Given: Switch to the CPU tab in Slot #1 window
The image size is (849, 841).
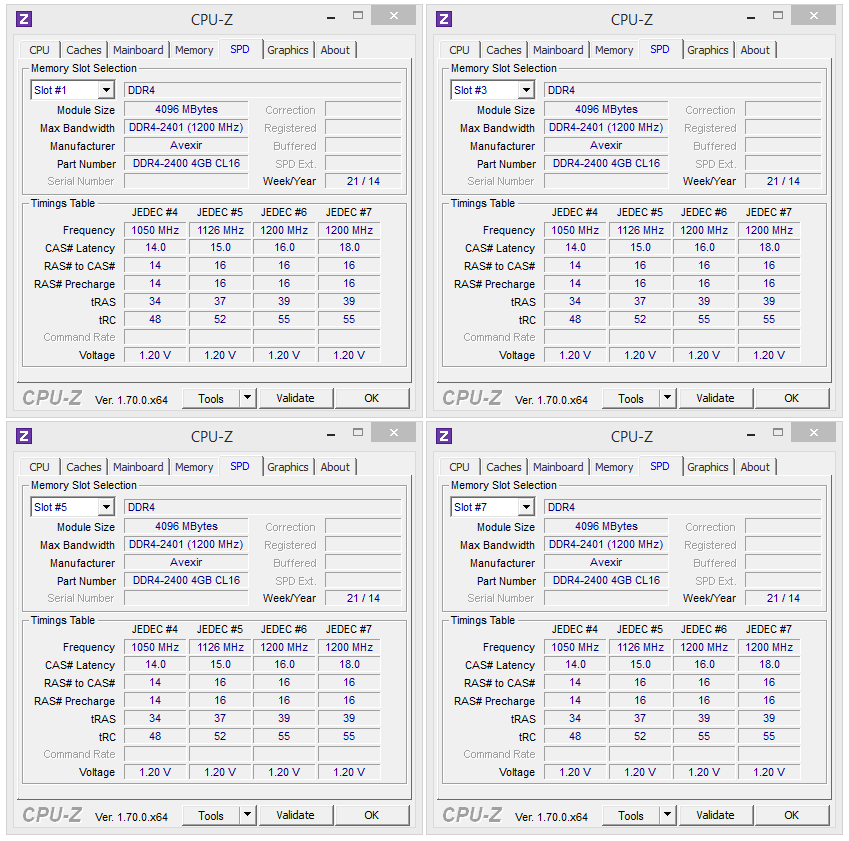Looking at the screenshot, I should tap(40, 50).
